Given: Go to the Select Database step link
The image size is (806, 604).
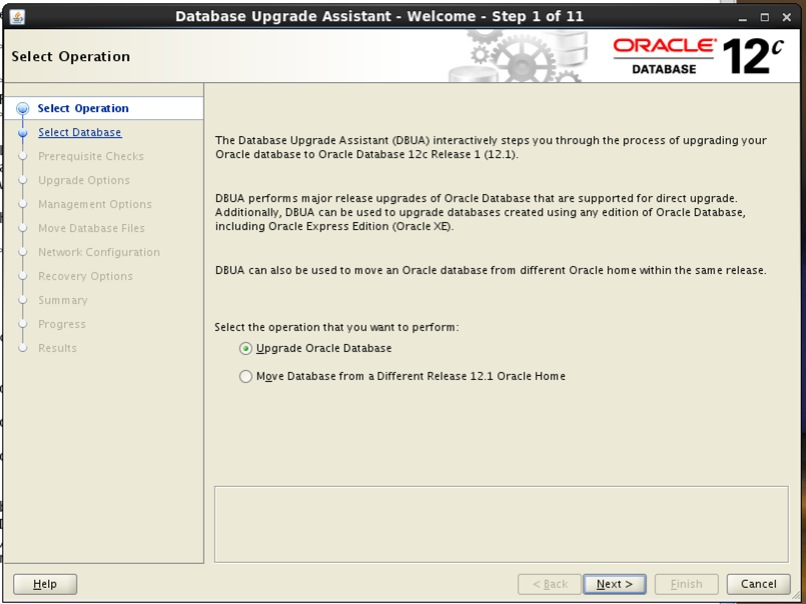Looking at the screenshot, I should (x=80, y=132).
